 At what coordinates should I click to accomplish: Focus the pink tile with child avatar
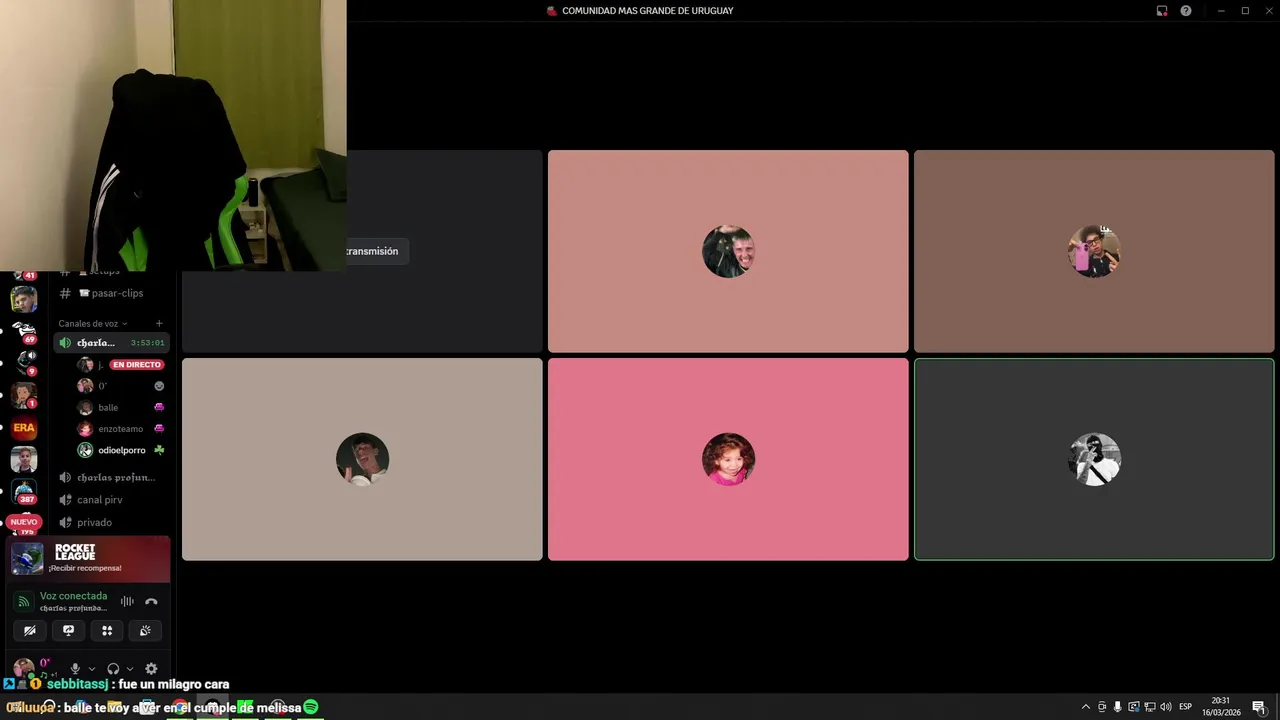pyautogui.click(x=728, y=459)
